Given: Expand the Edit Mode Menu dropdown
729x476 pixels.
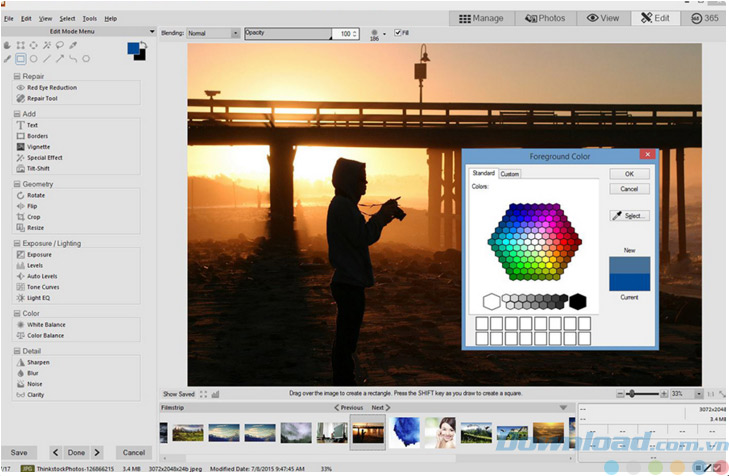Looking at the screenshot, I should 150,32.
